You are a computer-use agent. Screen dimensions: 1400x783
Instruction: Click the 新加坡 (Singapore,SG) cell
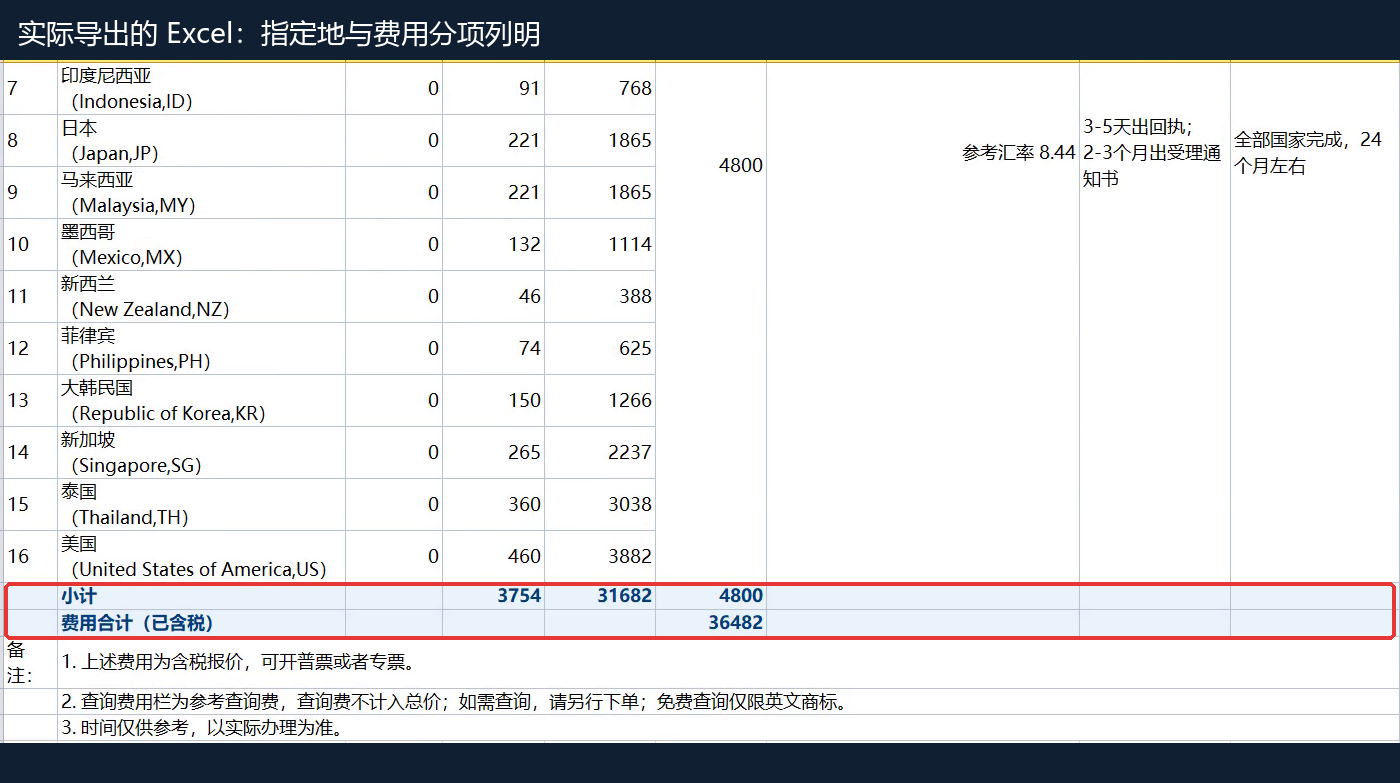(x=201, y=452)
